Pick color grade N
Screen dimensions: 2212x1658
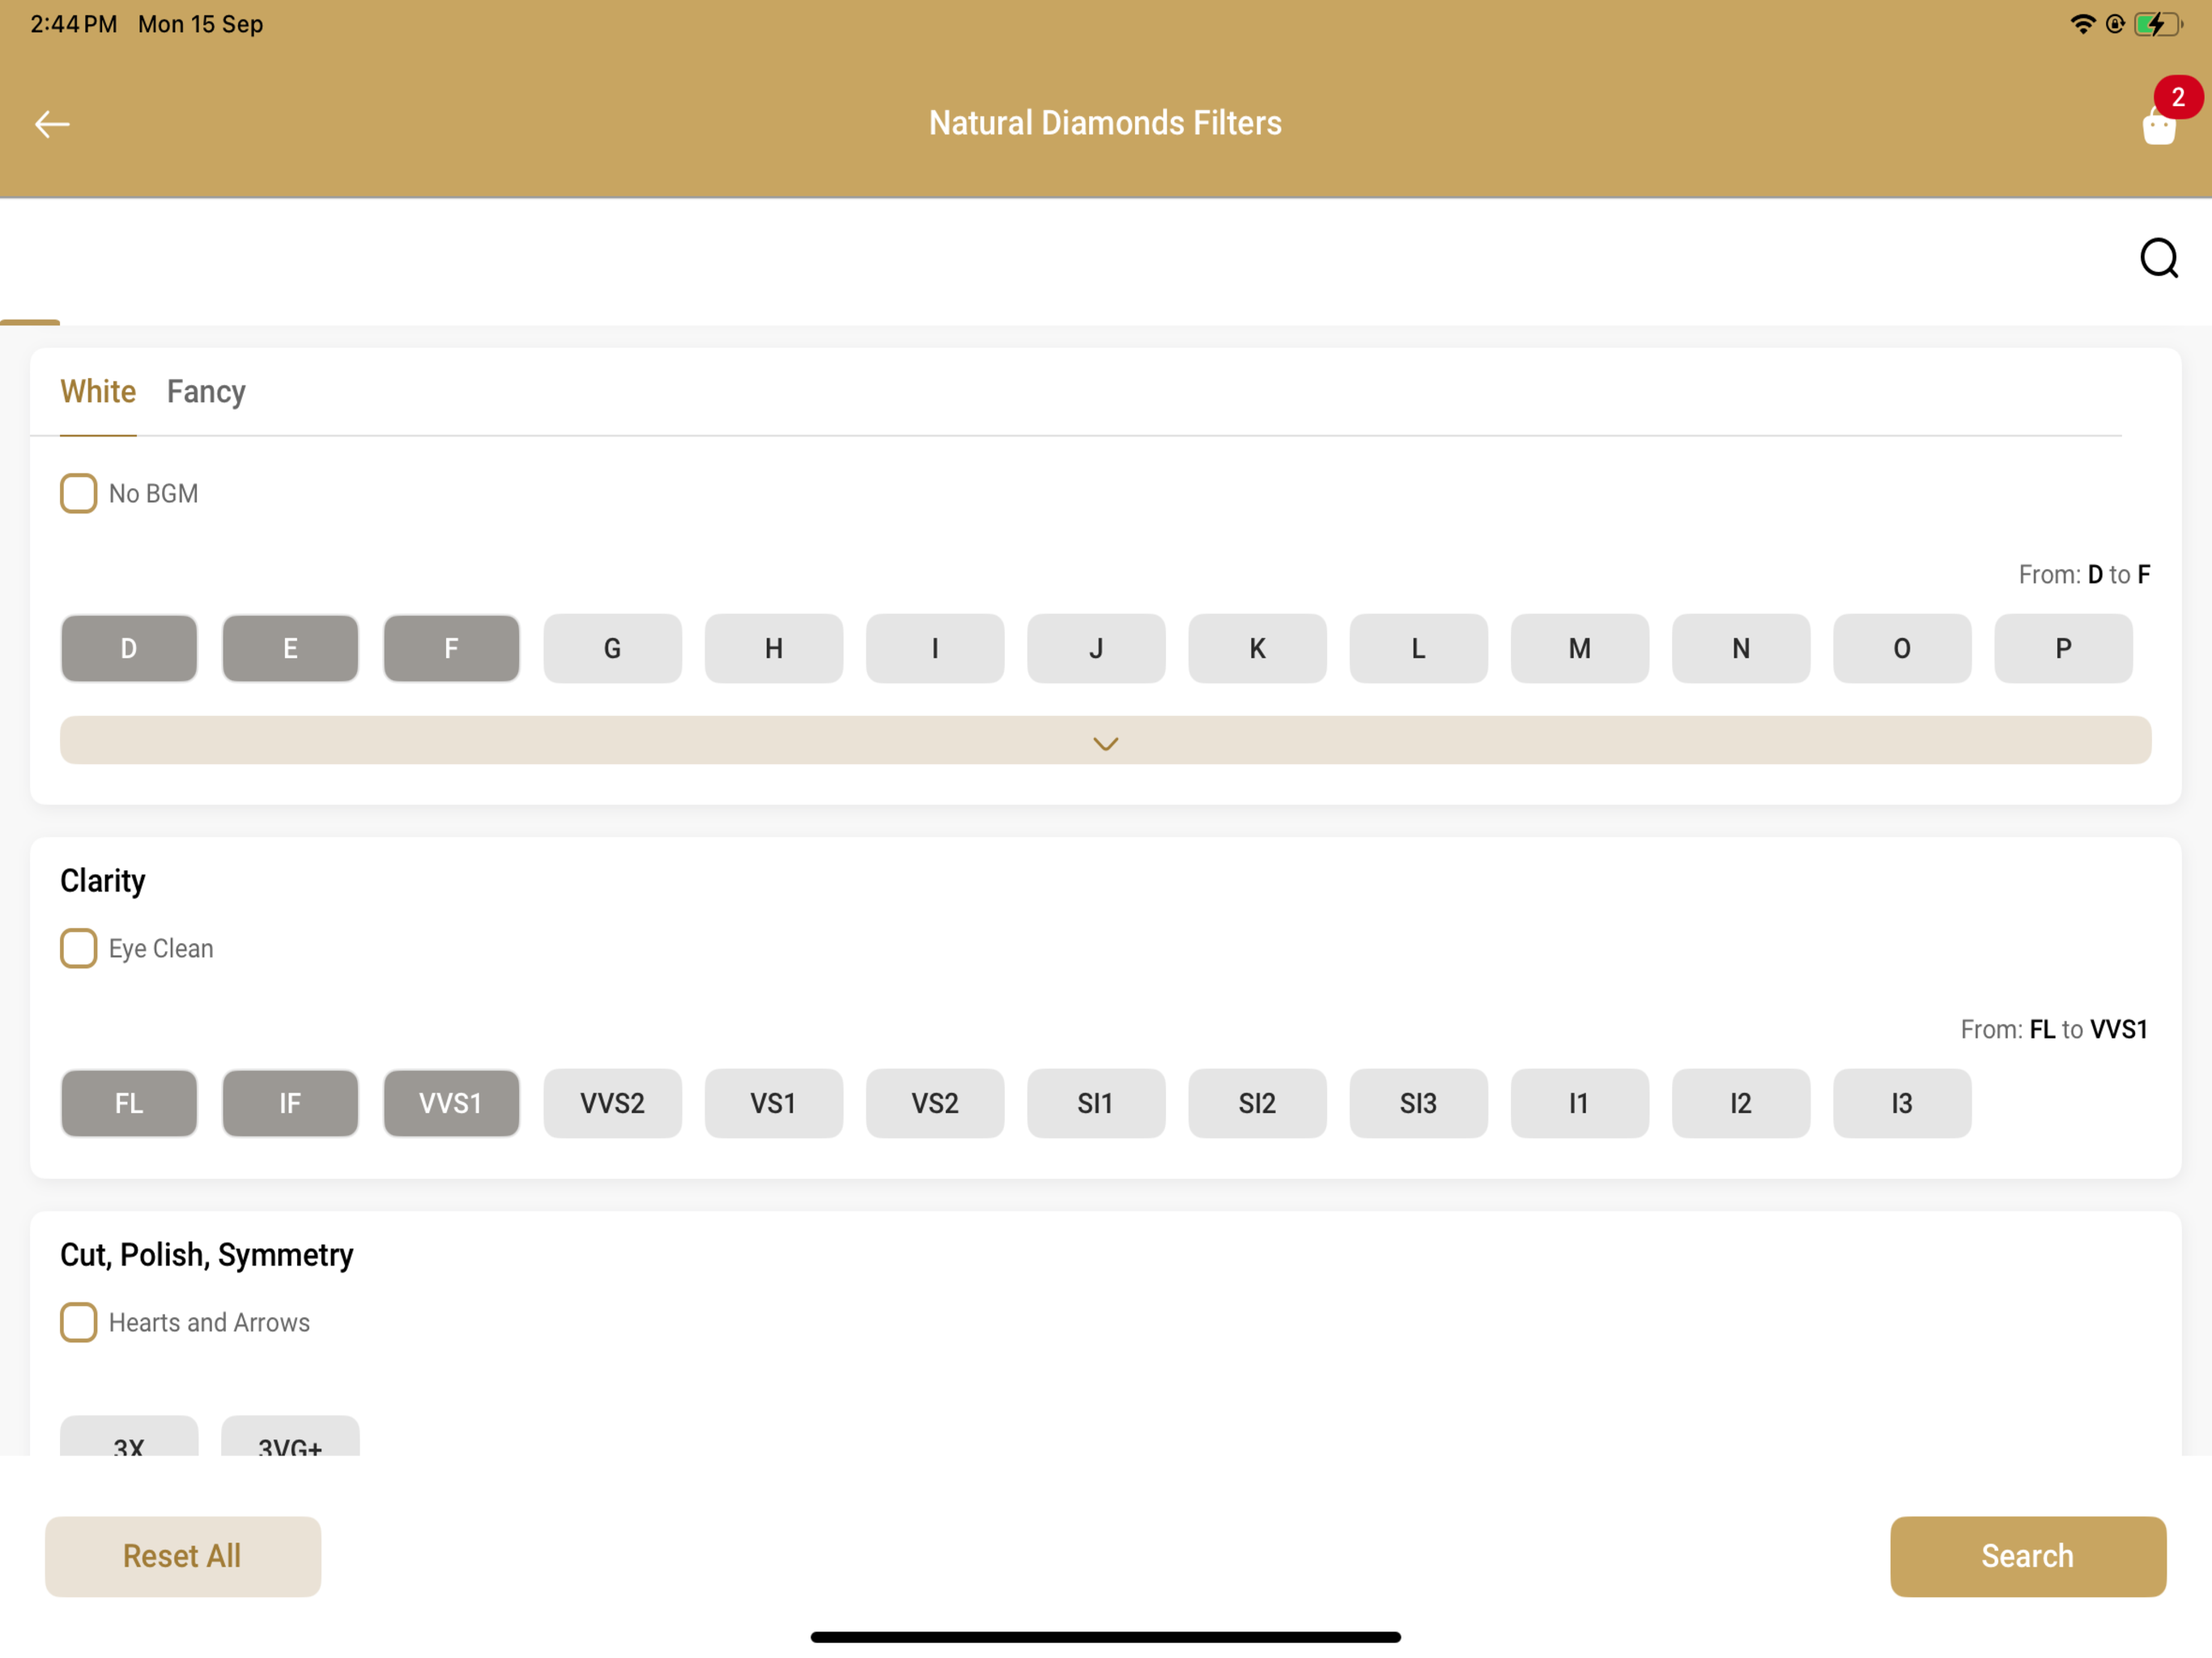click(x=1741, y=648)
